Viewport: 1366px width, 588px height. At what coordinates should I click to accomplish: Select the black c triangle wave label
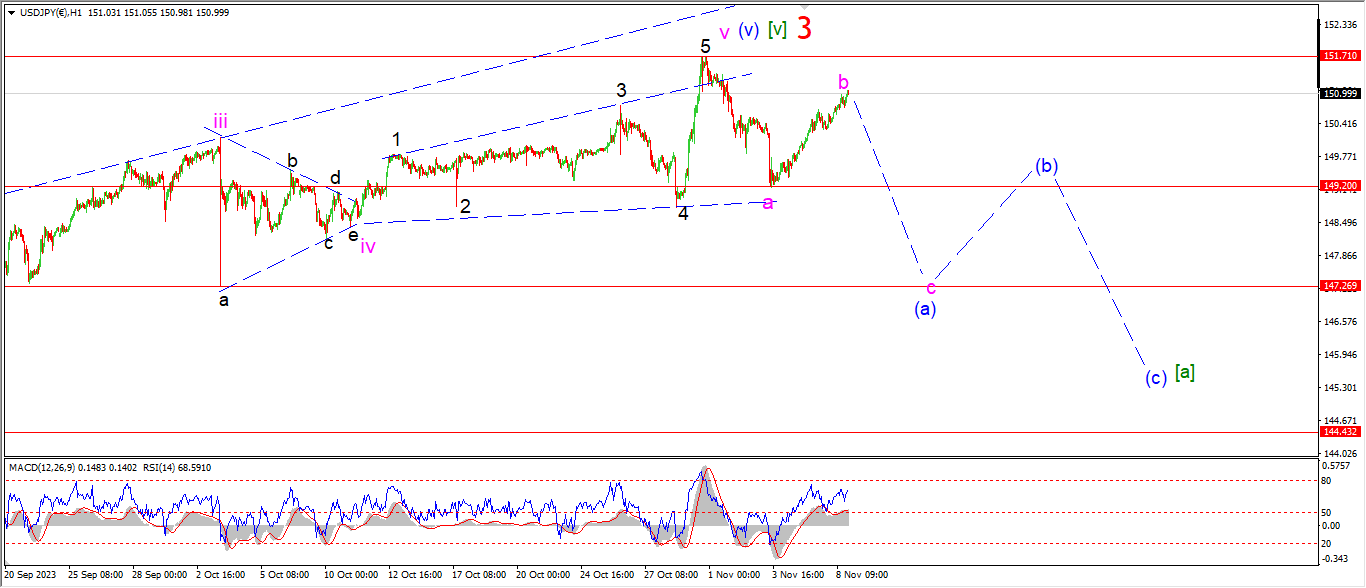[328, 243]
